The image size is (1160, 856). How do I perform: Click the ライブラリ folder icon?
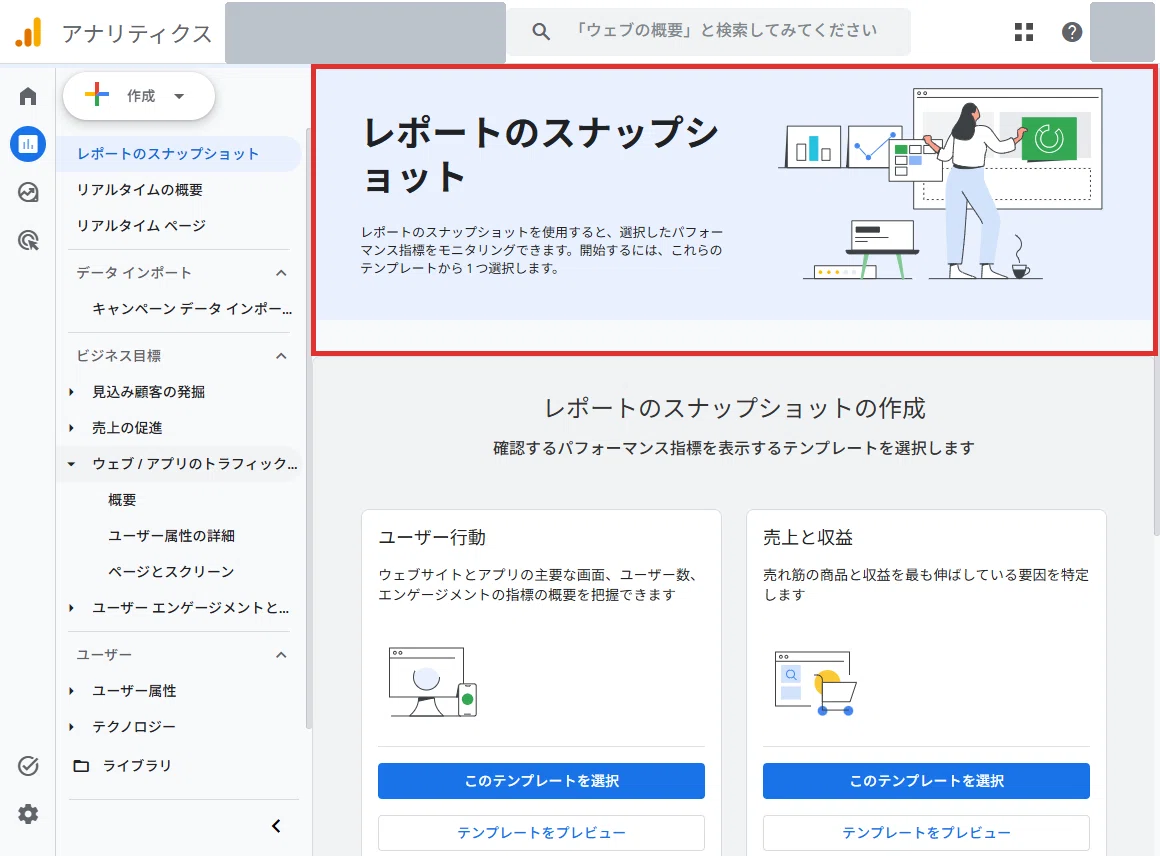pyautogui.click(x=81, y=766)
